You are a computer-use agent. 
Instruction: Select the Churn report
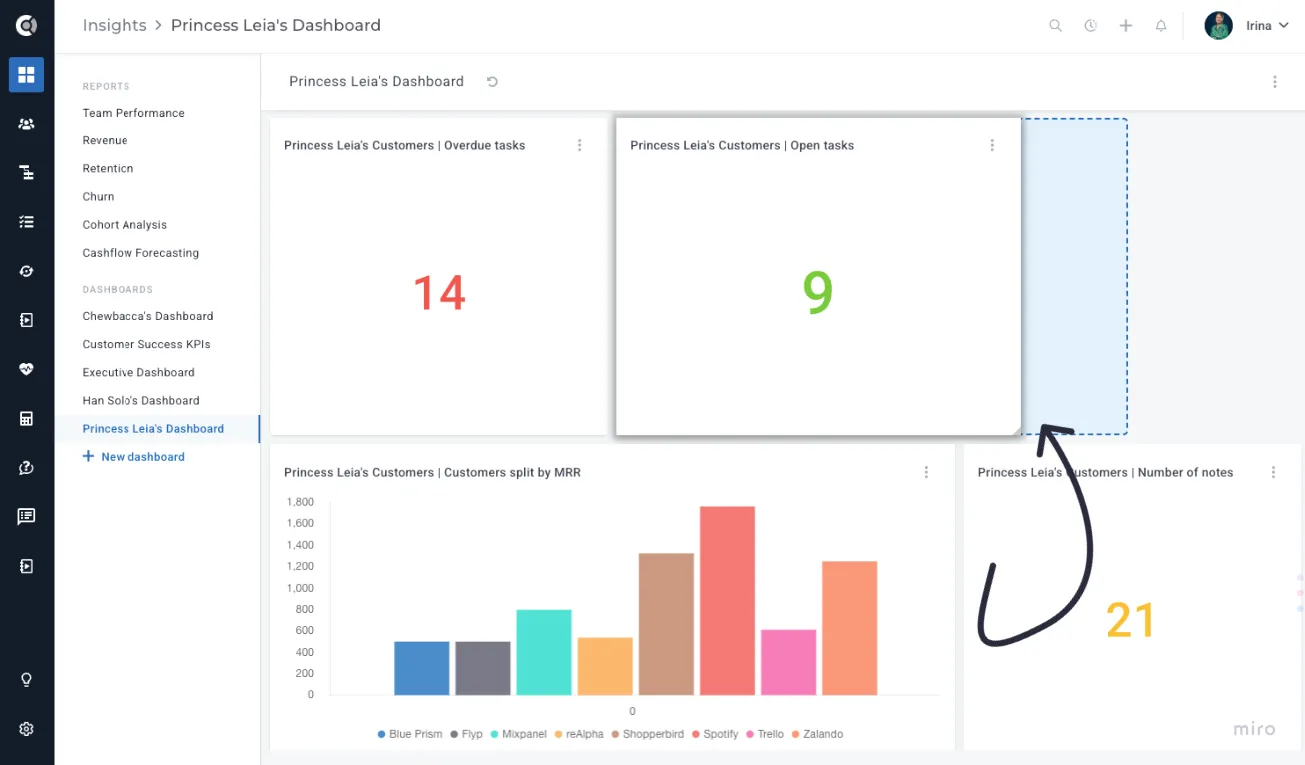(99, 197)
